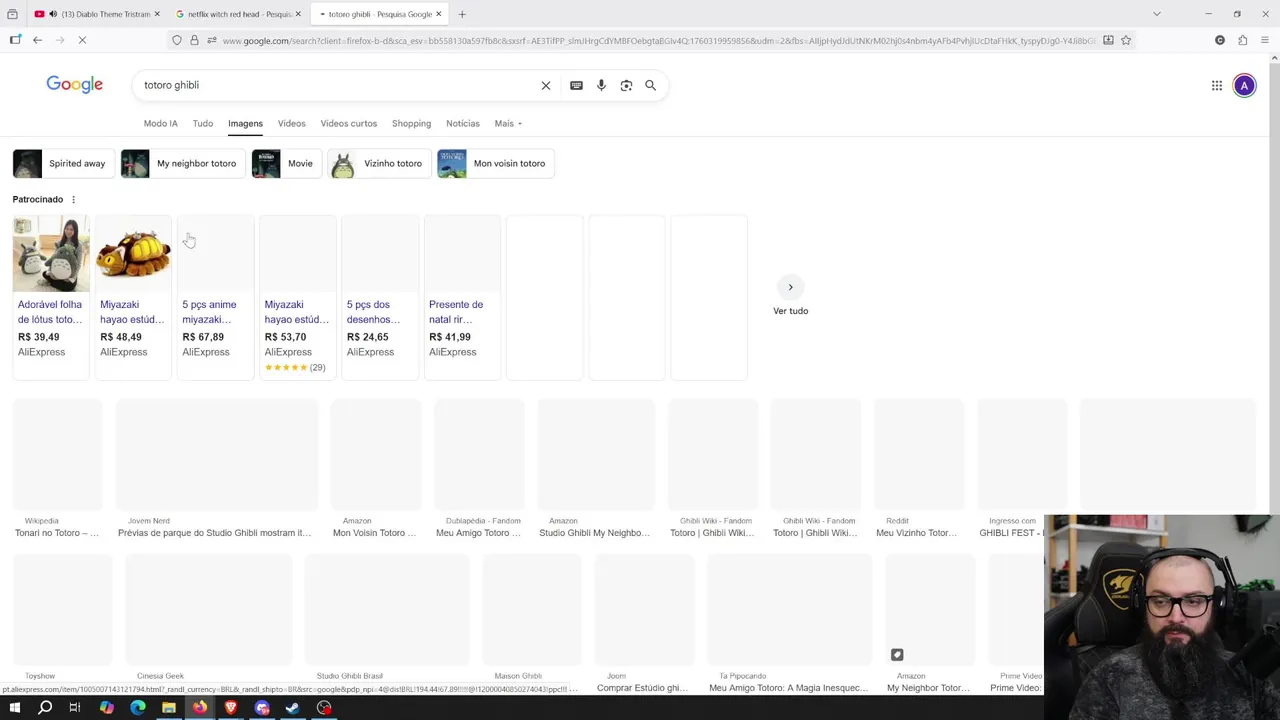Switch to the netflix witch red head tab

click(x=236, y=14)
